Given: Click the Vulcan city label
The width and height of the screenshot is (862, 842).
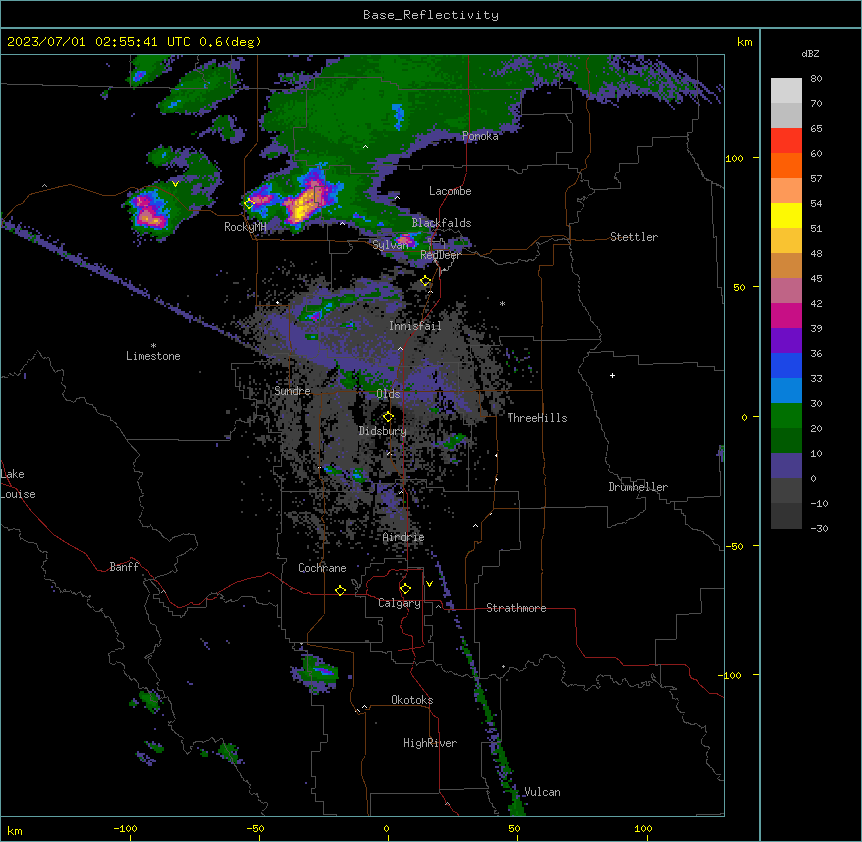Looking at the screenshot, I should pyautogui.click(x=542, y=792).
